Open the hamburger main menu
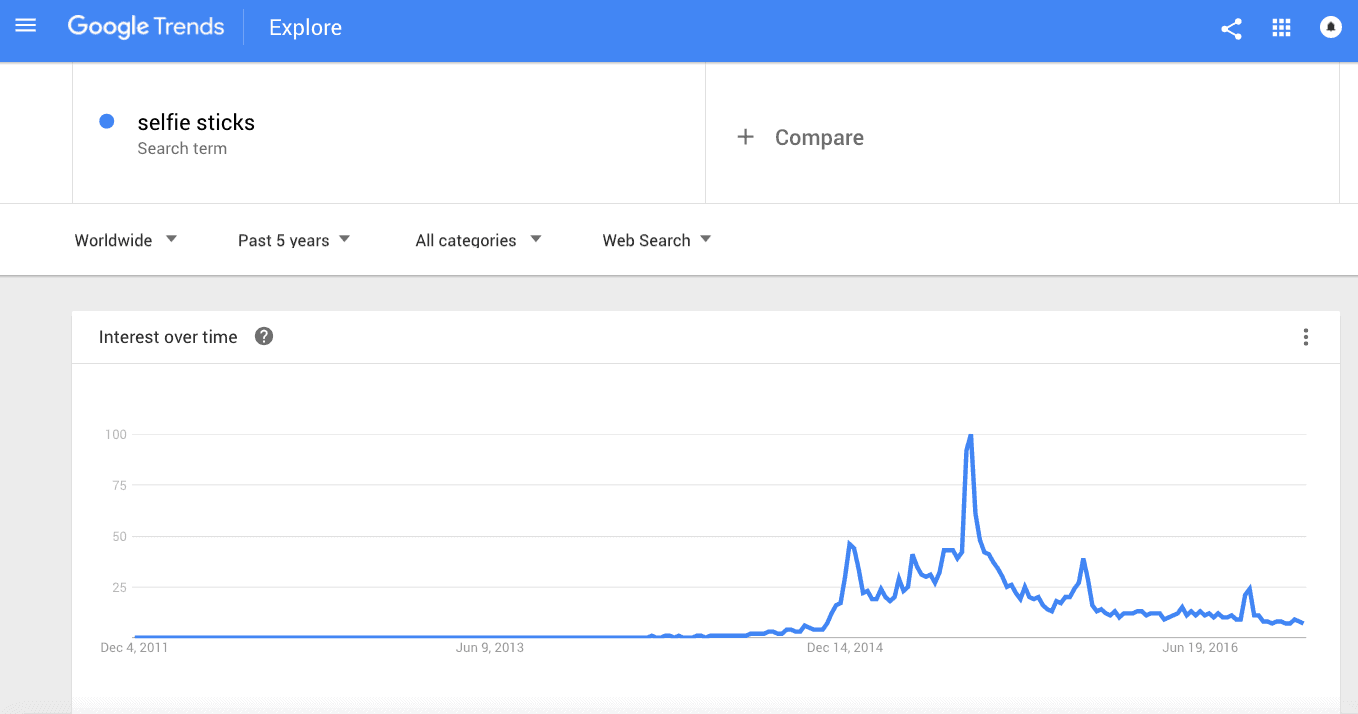The height and width of the screenshot is (714, 1358). tap(26, 27)
